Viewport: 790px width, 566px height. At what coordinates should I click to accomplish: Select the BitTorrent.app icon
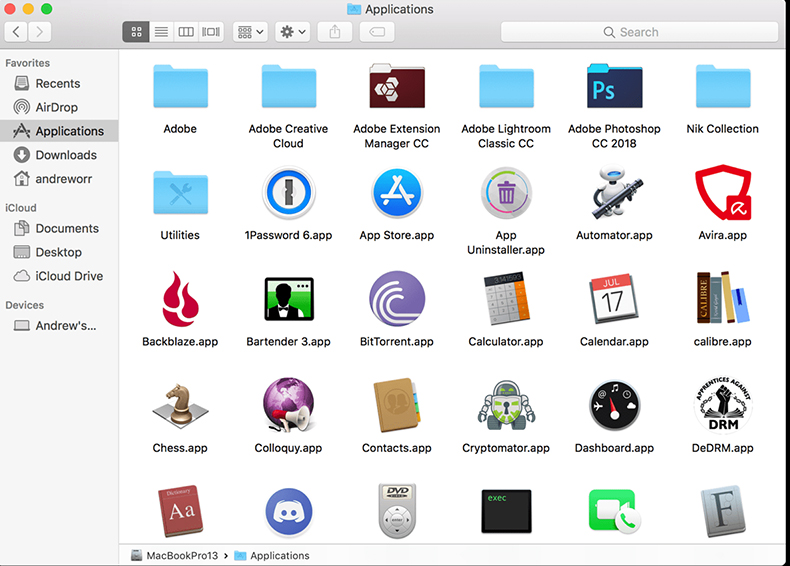(397, 299)
